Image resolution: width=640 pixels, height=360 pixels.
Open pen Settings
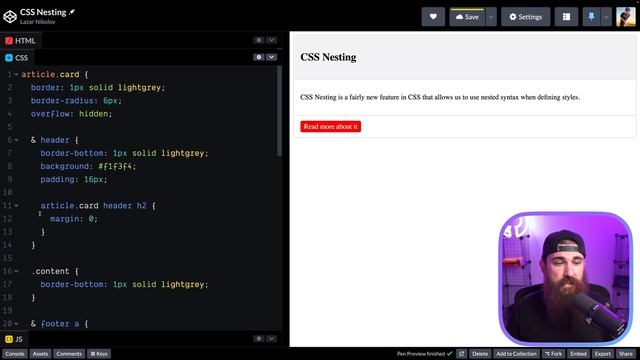(526, 17)
